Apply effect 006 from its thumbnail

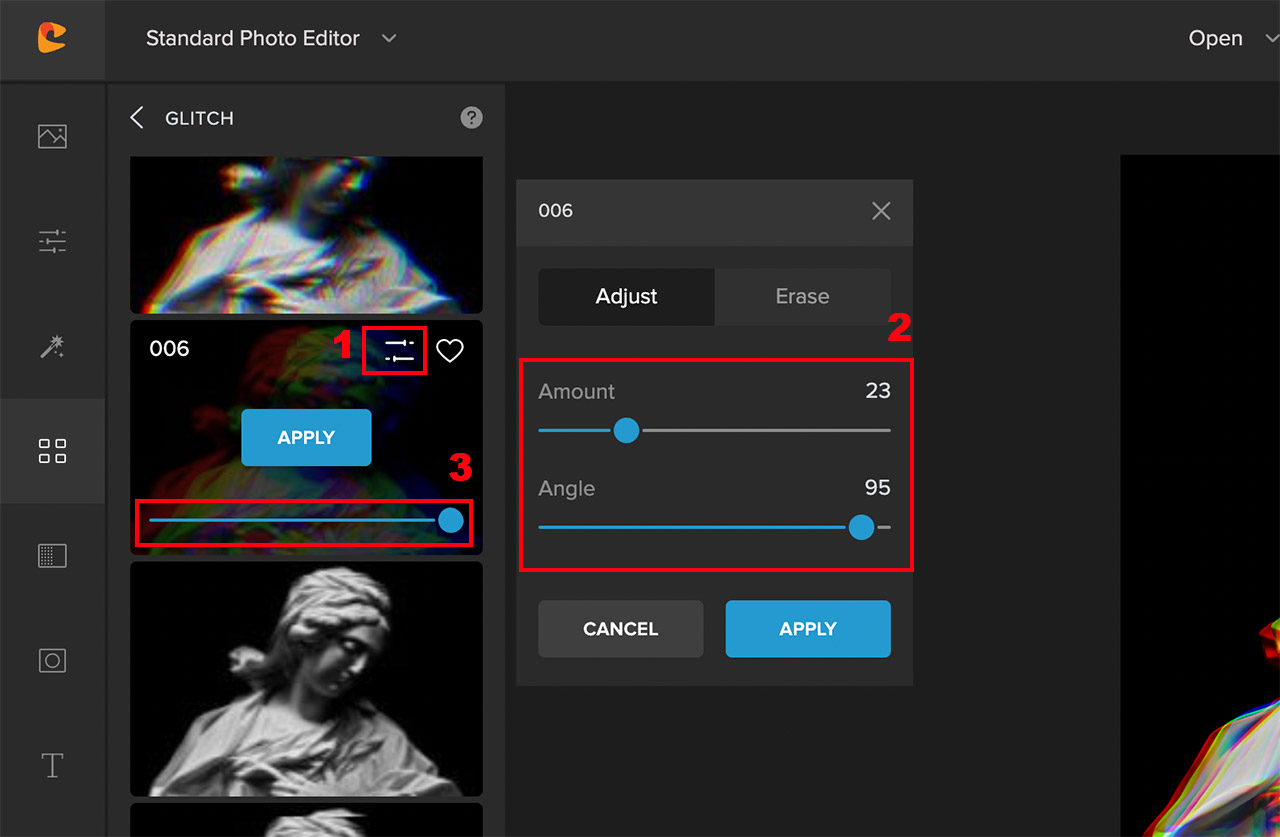(x=306, y=437)
